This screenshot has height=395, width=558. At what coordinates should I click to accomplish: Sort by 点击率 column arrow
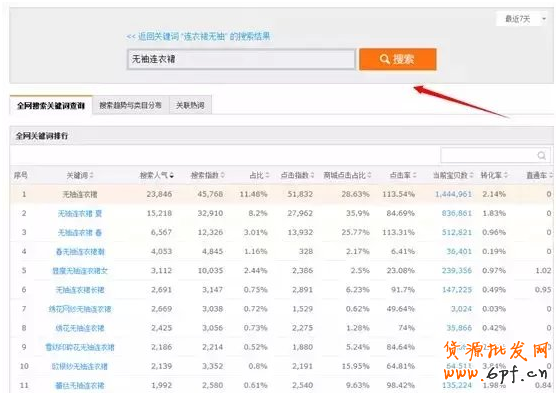[415, 175]
